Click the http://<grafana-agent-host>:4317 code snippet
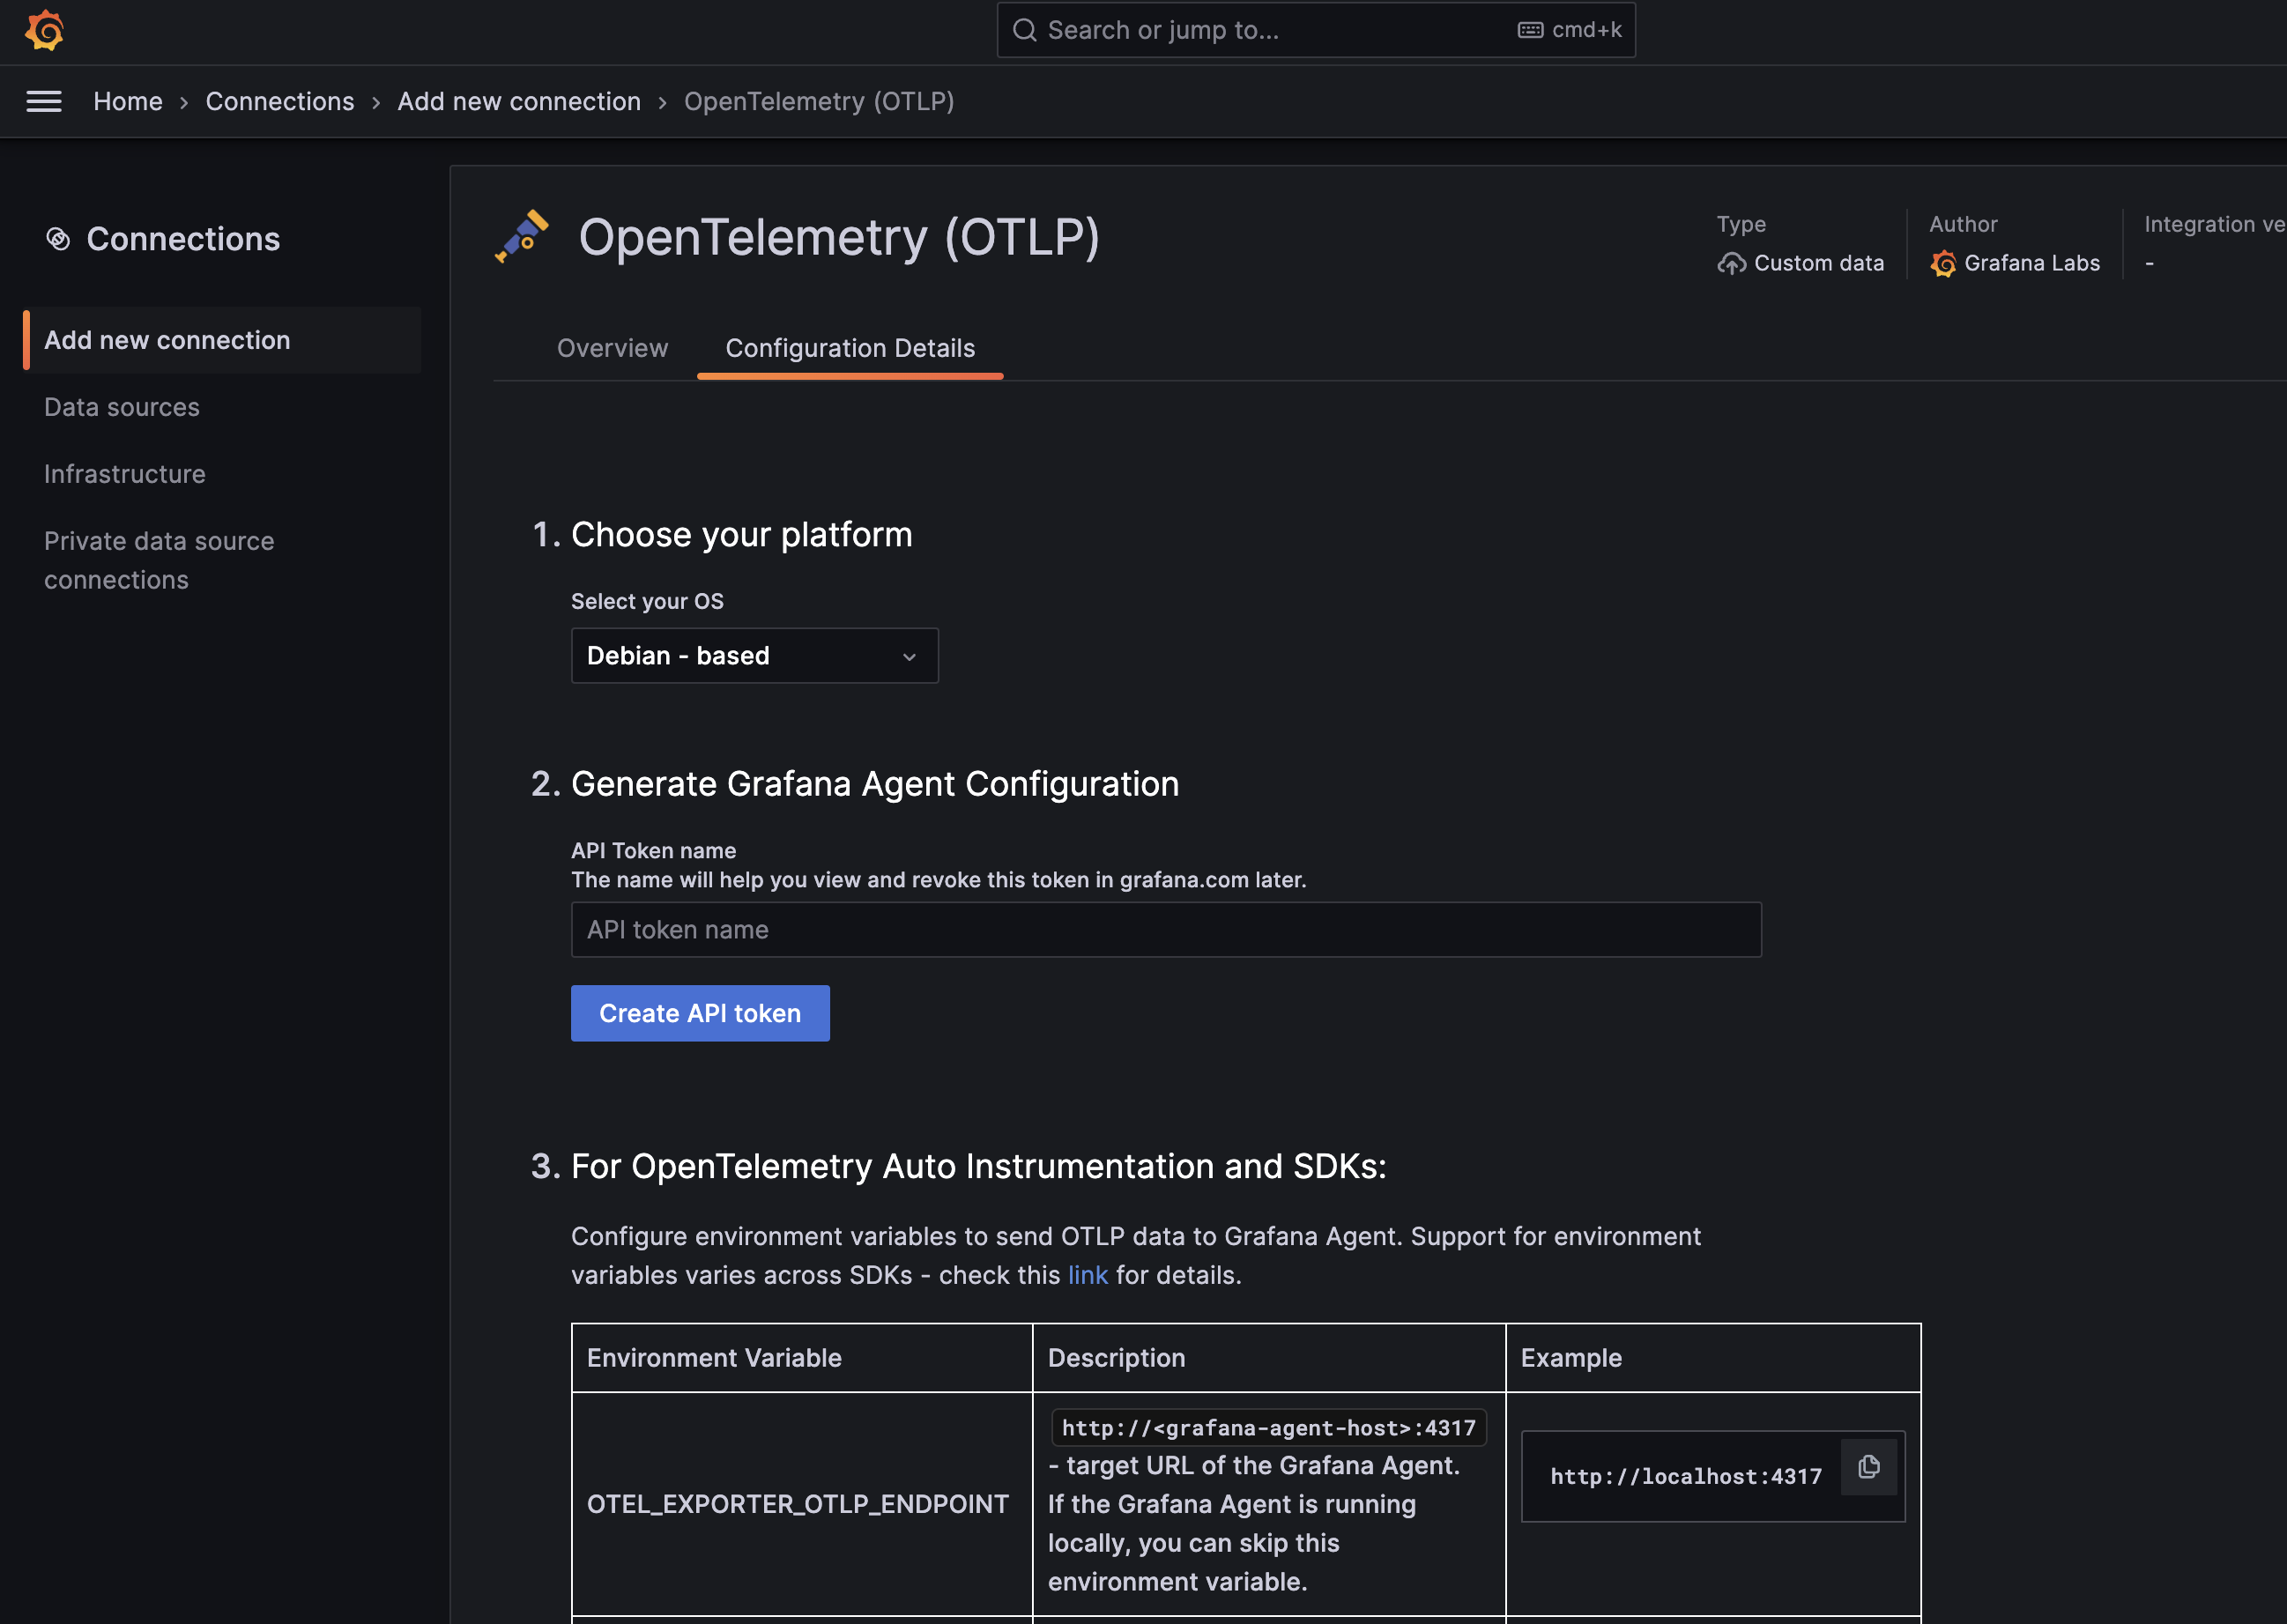2287x1624 pixels. (x=1269, y=1428)
